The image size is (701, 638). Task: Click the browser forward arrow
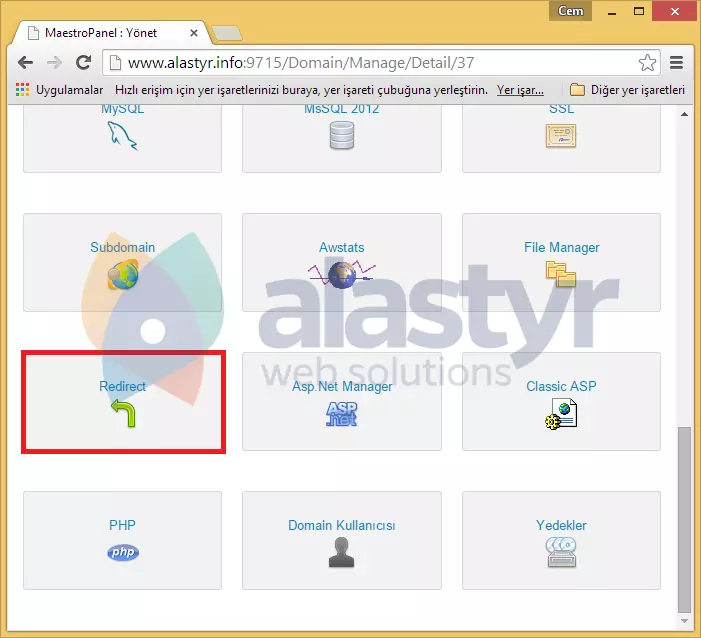[55, 63]
